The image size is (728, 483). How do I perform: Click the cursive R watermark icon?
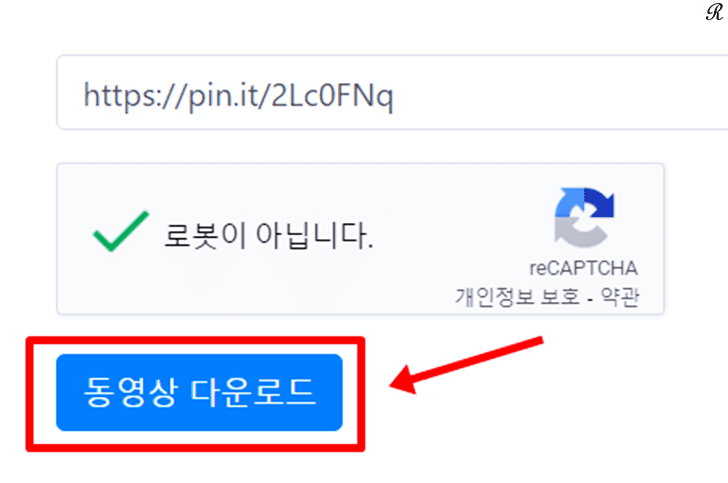[715, 12]
